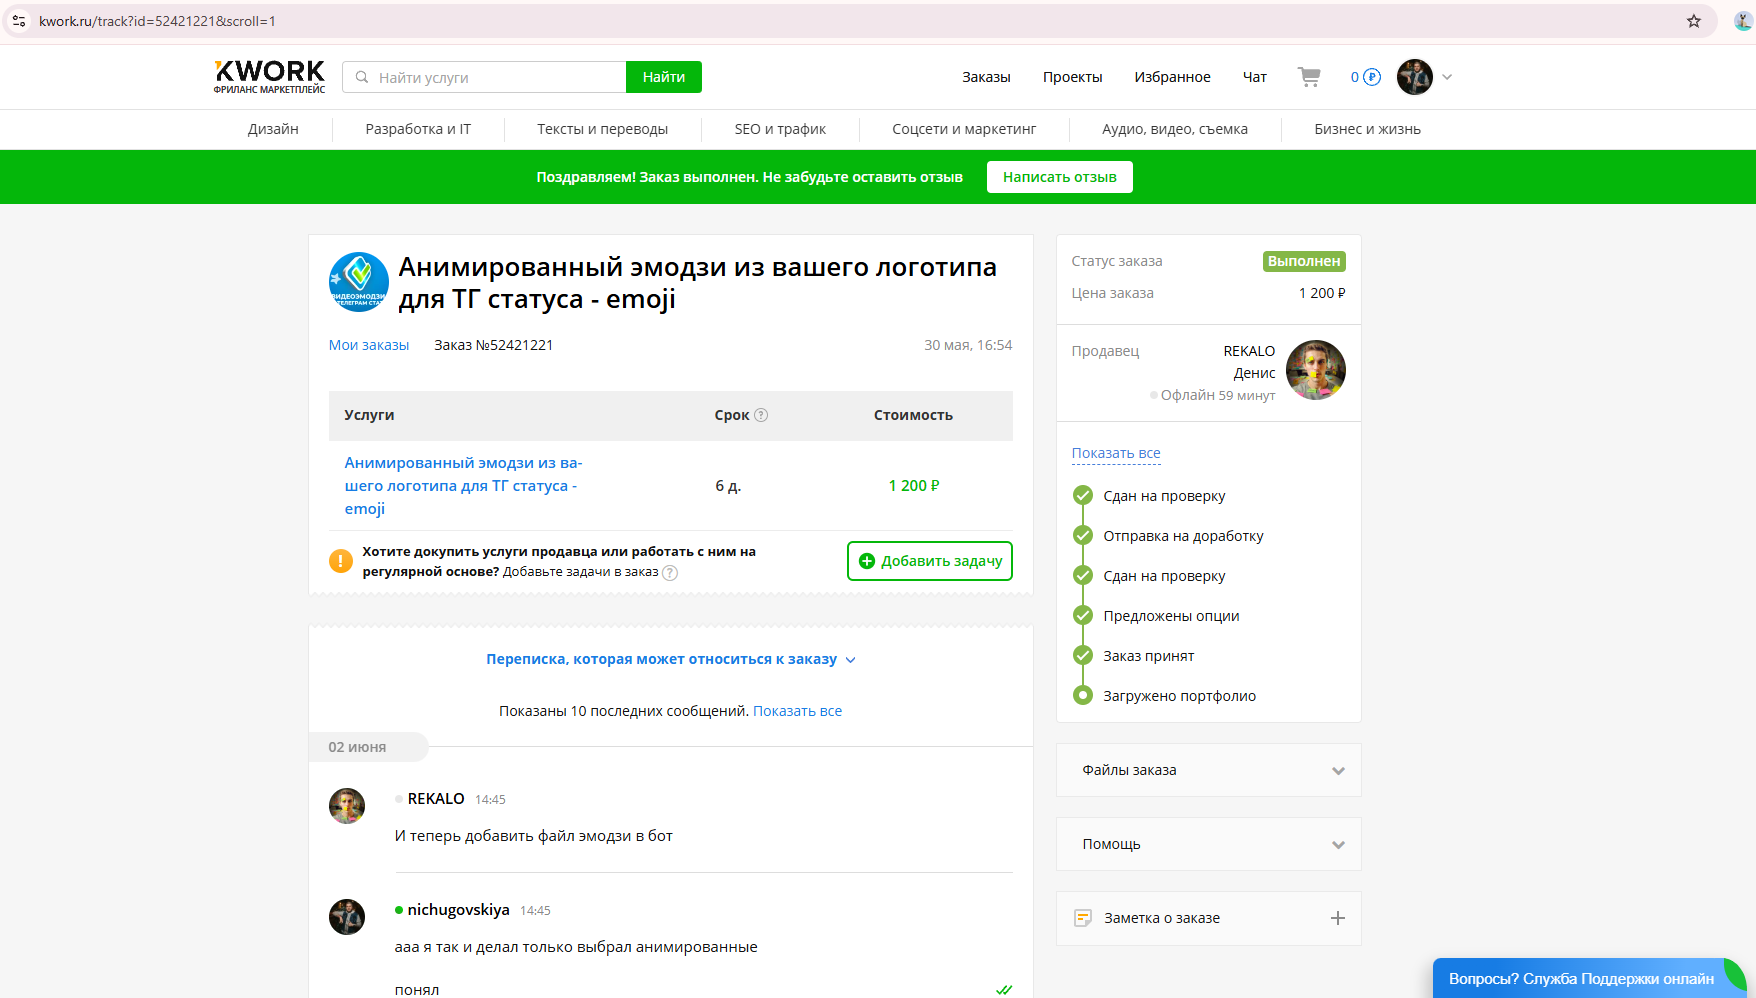Click the shopping cart icon
The width and height of the screenshot is (1756, 998).
[1309, 77]
